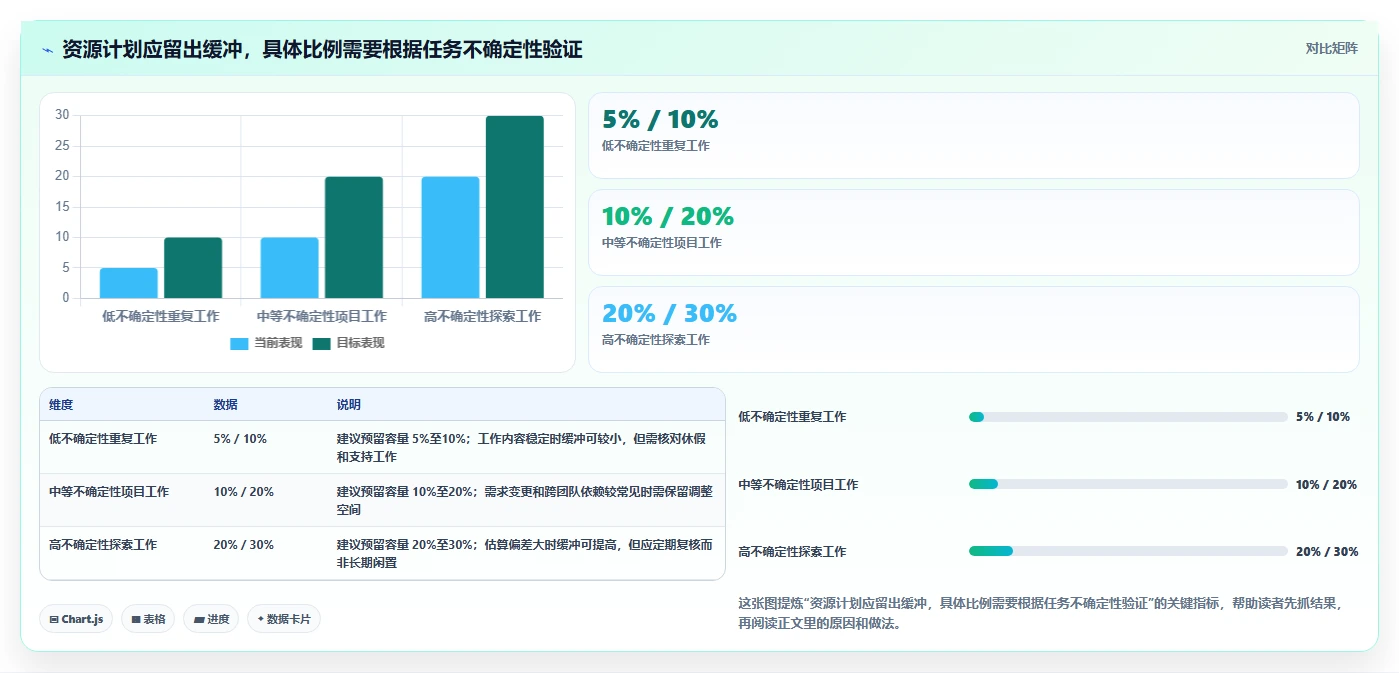Click chart axis label 高不确定性探索工作
This screenshot has height=673, width=1399.
483,316
